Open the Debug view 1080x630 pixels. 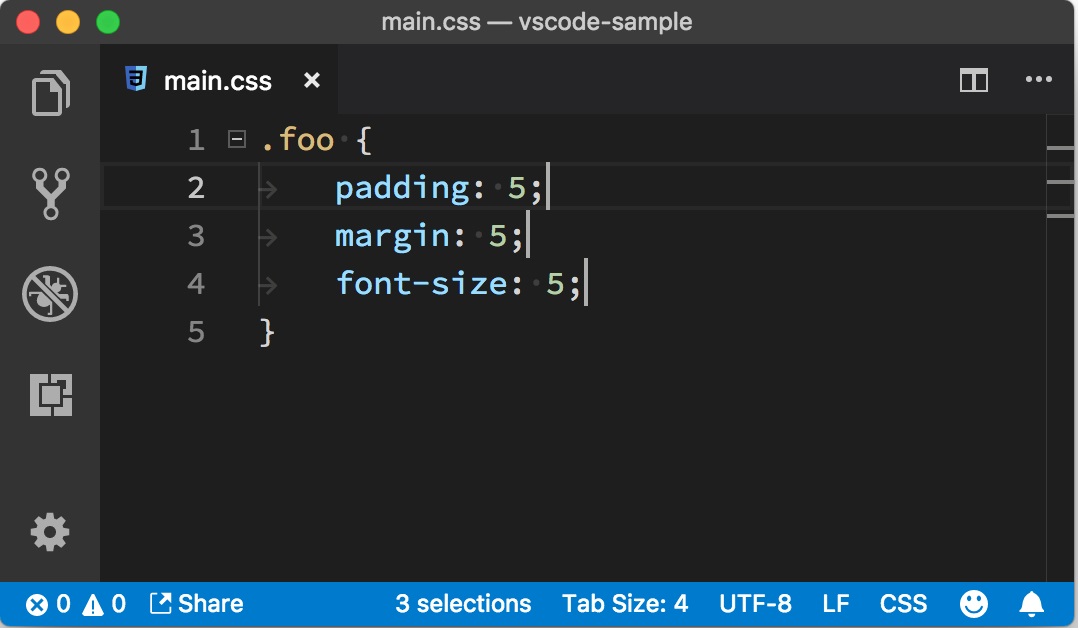coord(50,294)
